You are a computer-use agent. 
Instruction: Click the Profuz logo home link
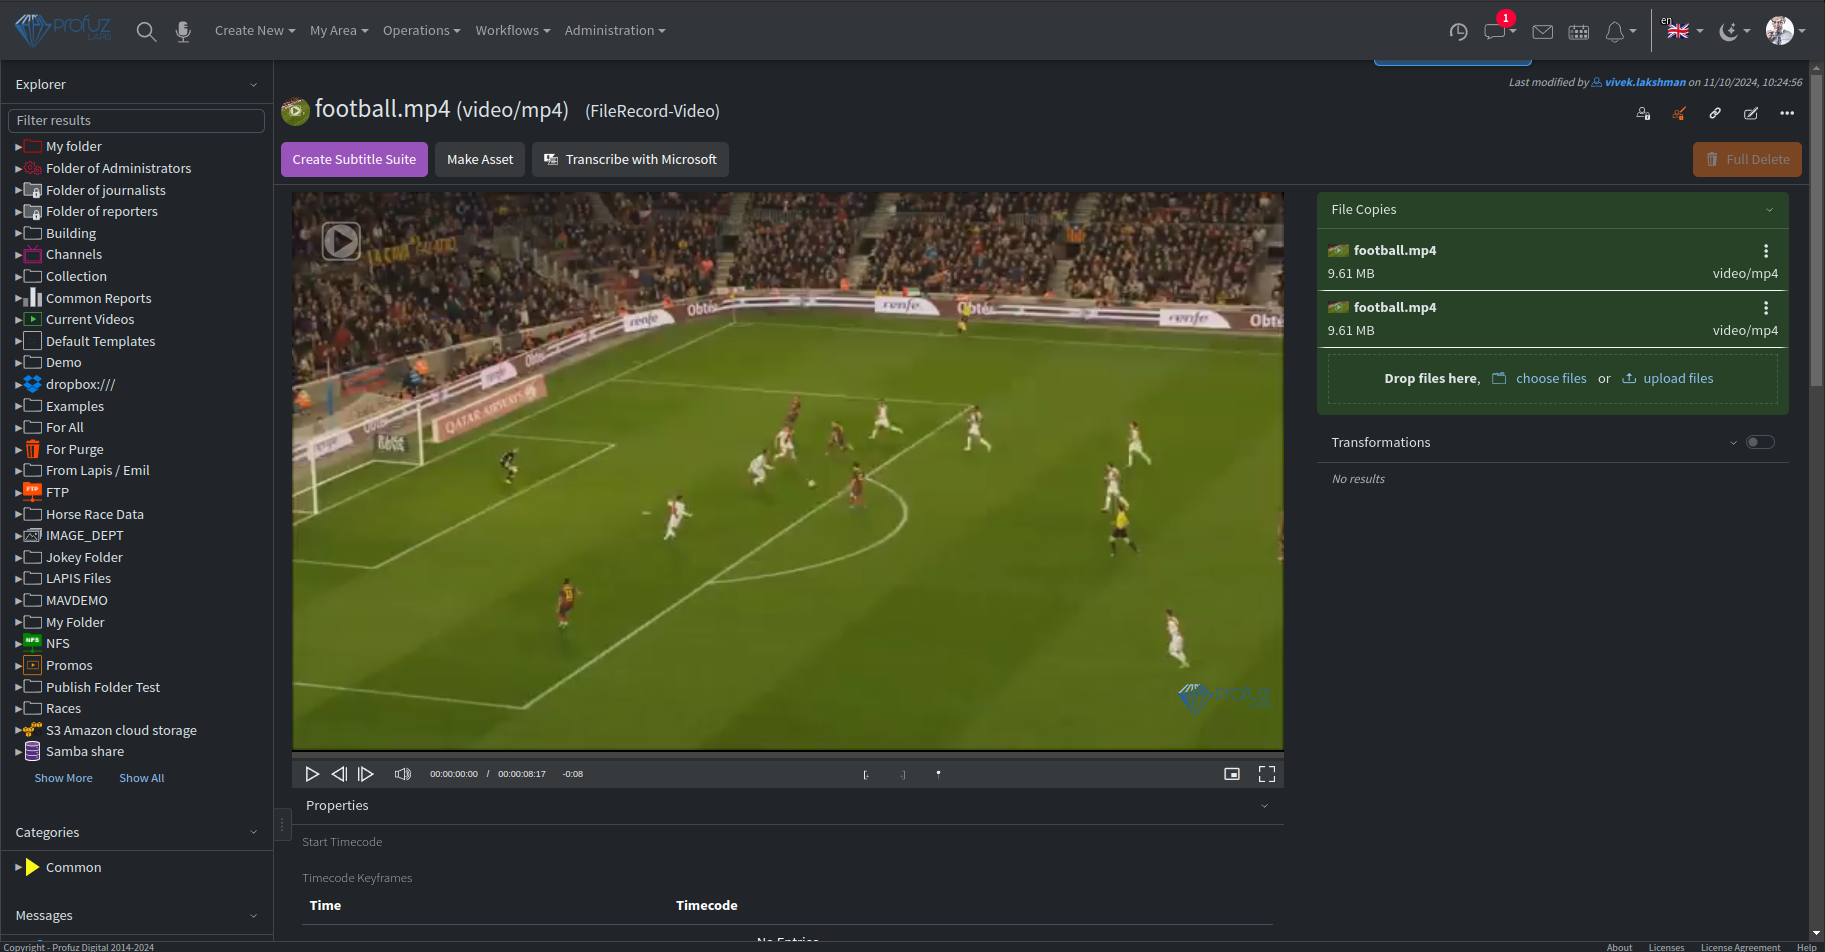pyautogui.click(x=62, y=30)
